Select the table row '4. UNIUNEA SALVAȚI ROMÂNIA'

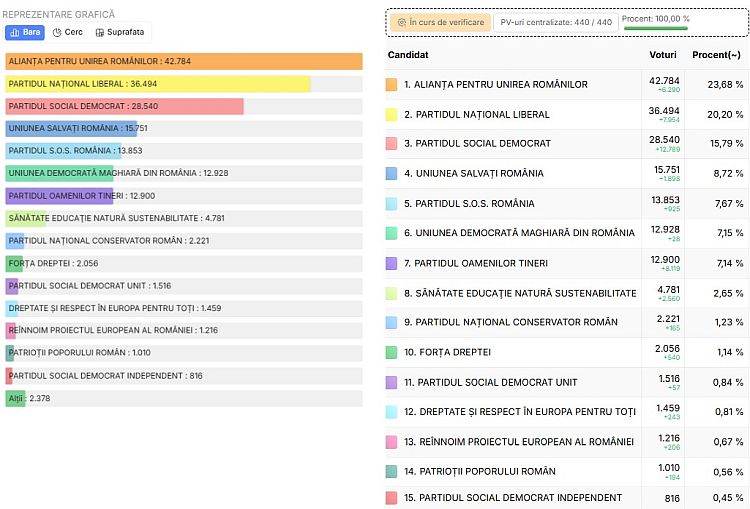[567, 173]
